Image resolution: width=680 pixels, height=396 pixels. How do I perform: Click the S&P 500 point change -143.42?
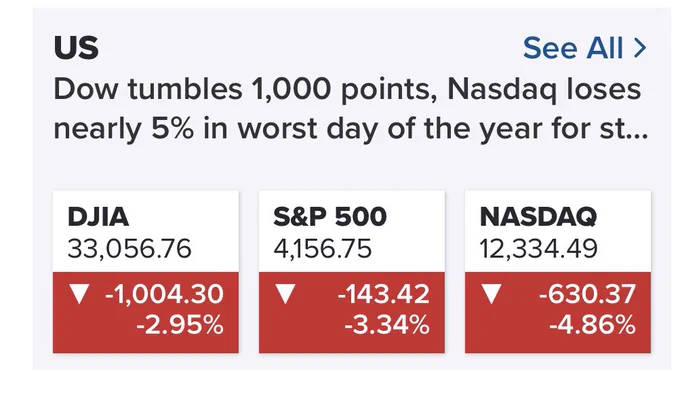tap(383, 294)
